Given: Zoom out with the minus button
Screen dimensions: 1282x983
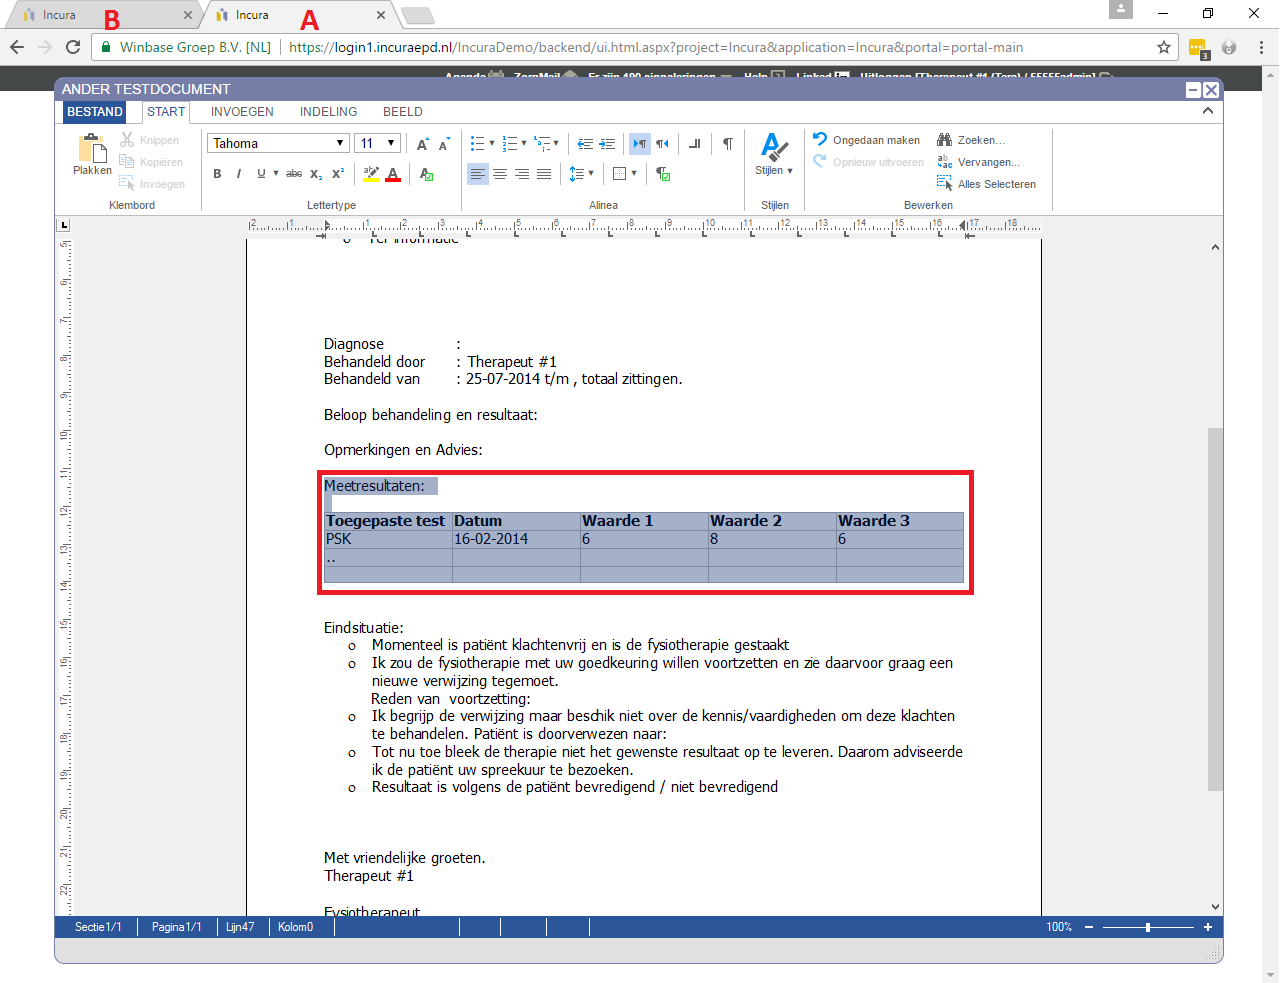Looking at the screenshot, I should point(1089,927).
